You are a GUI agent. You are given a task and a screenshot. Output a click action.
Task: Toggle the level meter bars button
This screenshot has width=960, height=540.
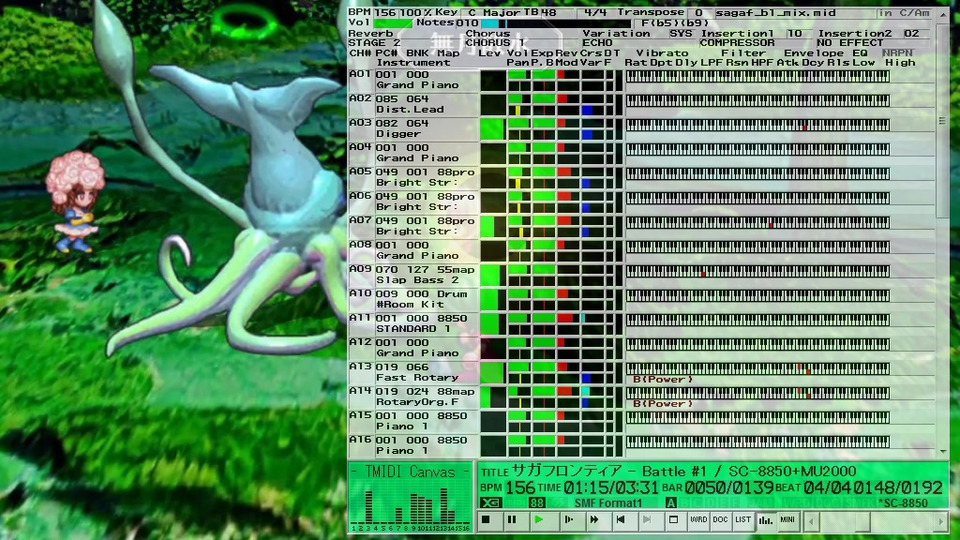[x=765, y=520]
